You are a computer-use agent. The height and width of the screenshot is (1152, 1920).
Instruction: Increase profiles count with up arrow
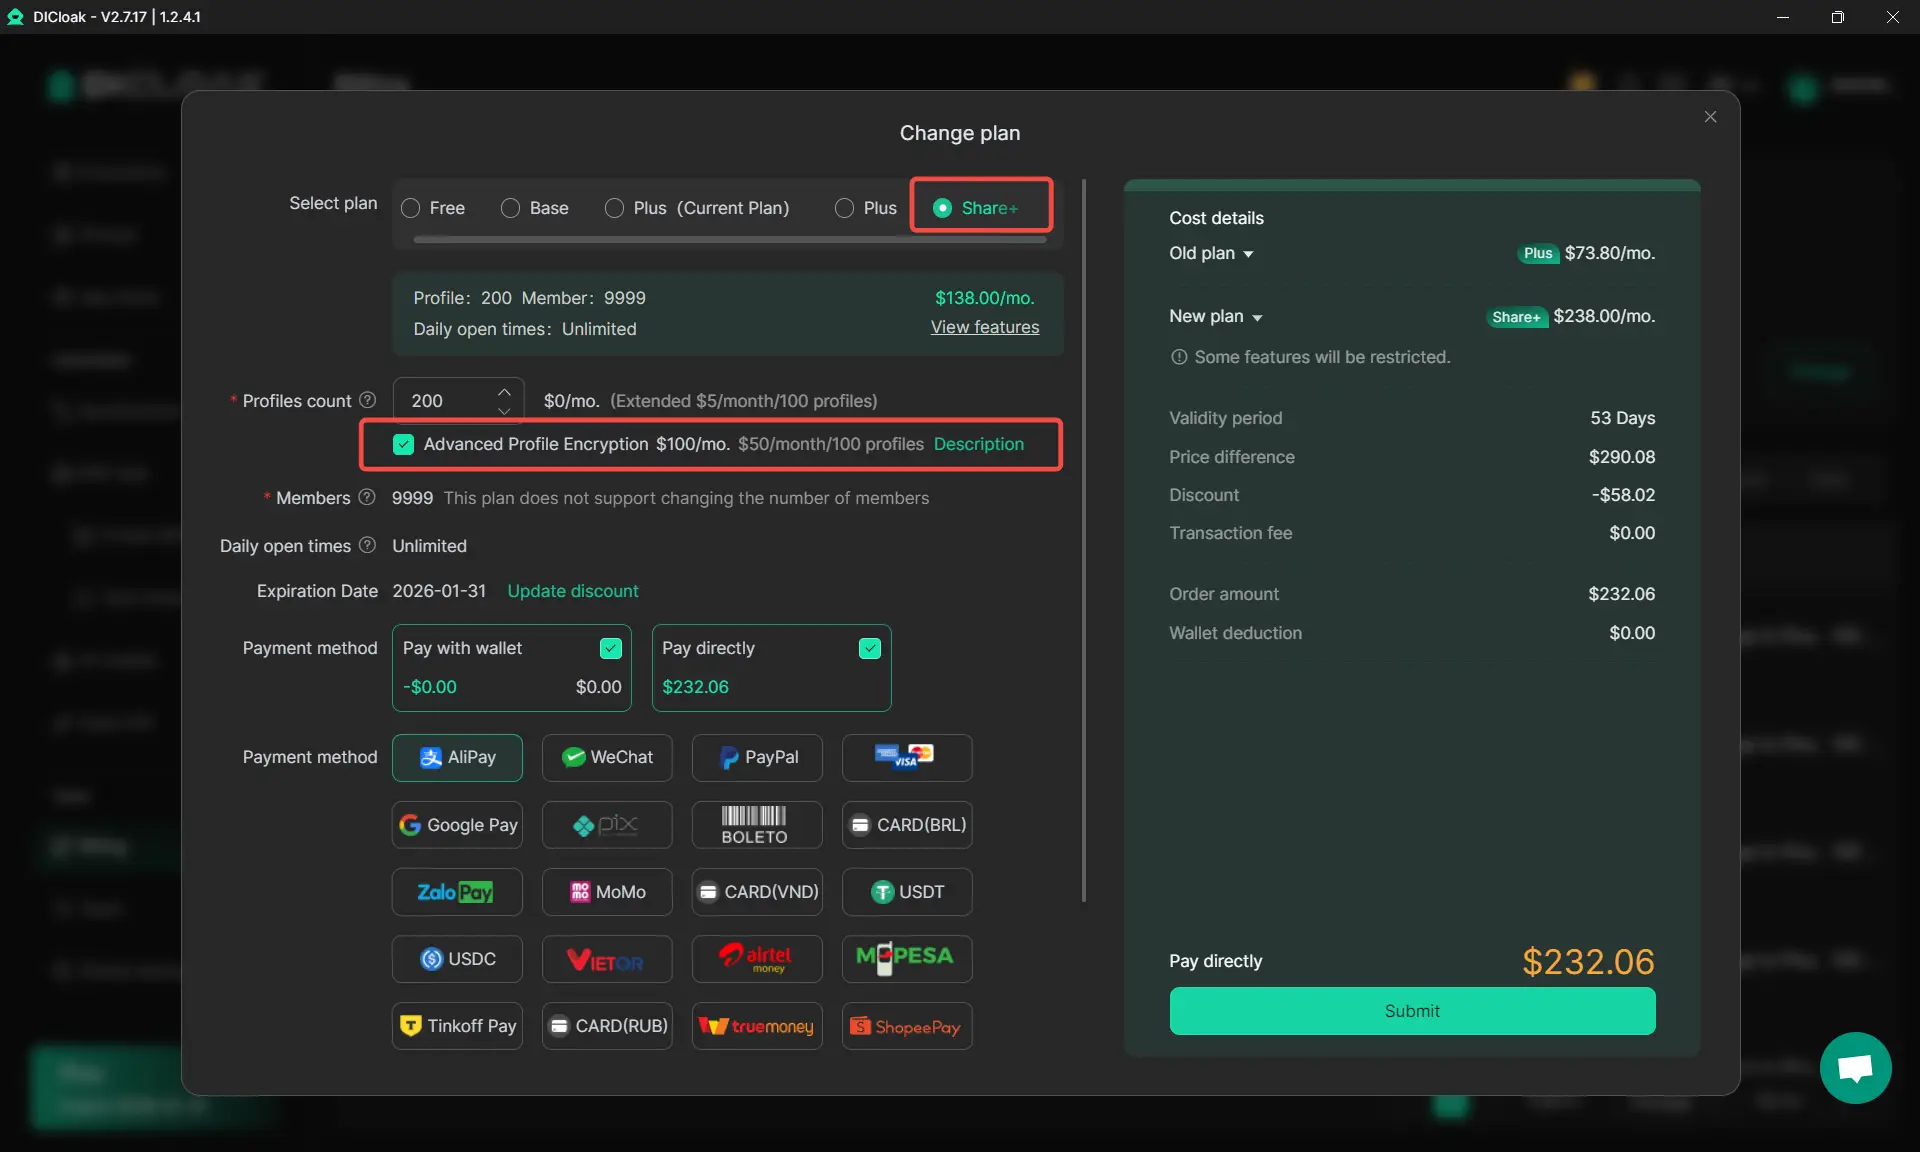point(504,391)
